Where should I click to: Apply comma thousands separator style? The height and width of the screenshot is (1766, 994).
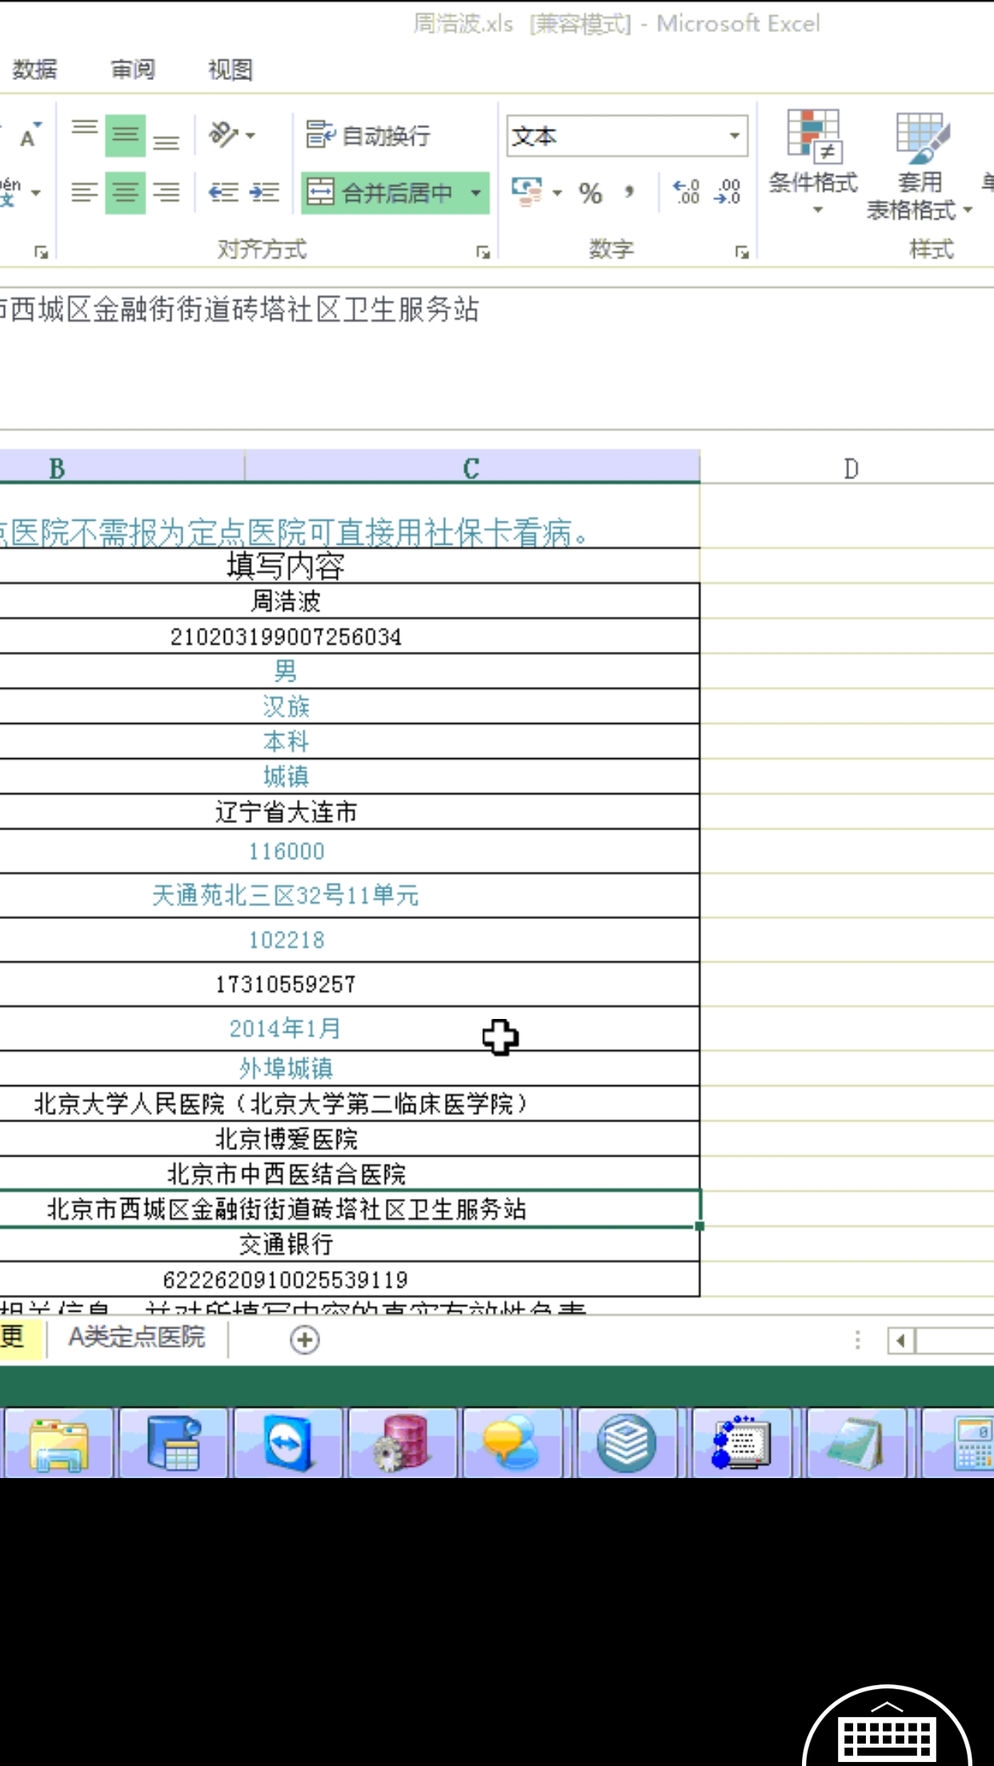pos(629,192)
